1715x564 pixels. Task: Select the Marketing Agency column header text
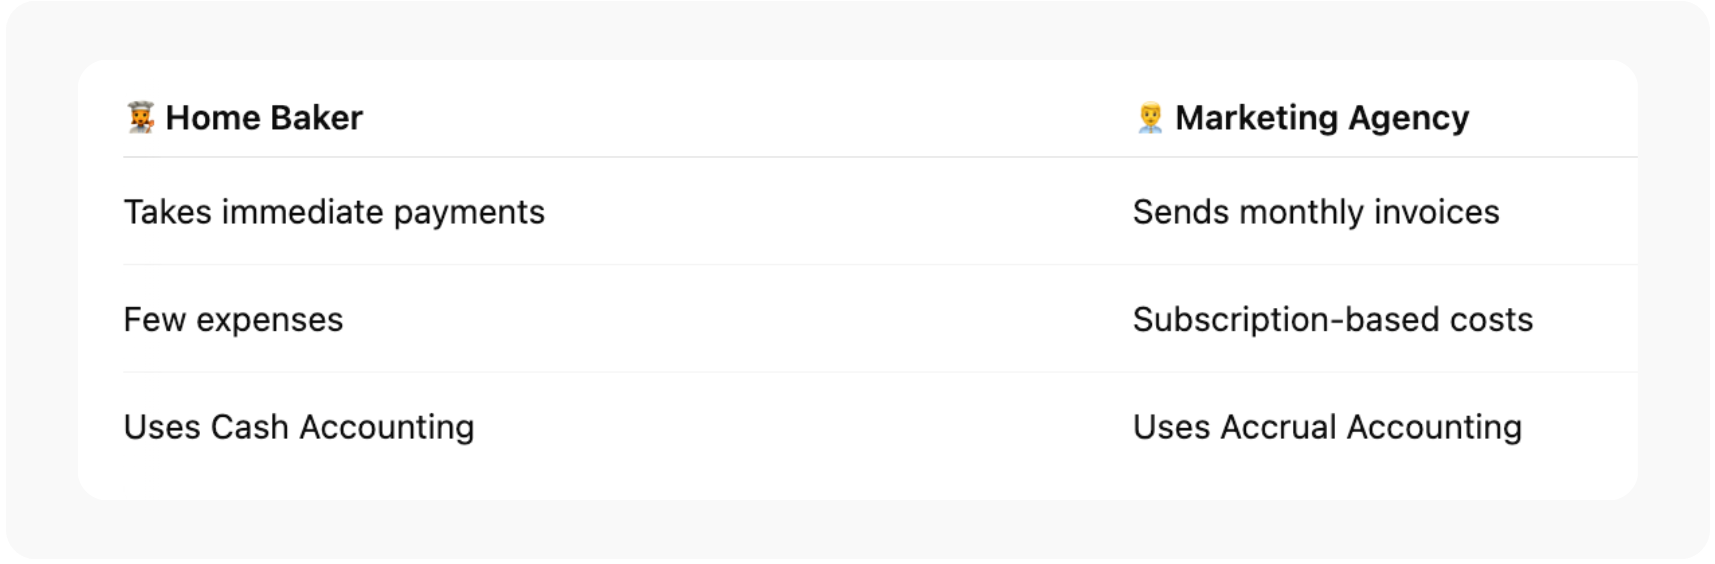1322,118
